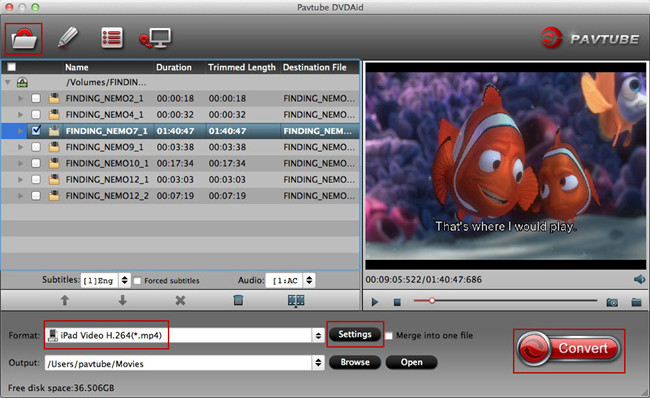Click the Trimmed Length column header
This screenshot has width=650, height=398.
point(242,67)
